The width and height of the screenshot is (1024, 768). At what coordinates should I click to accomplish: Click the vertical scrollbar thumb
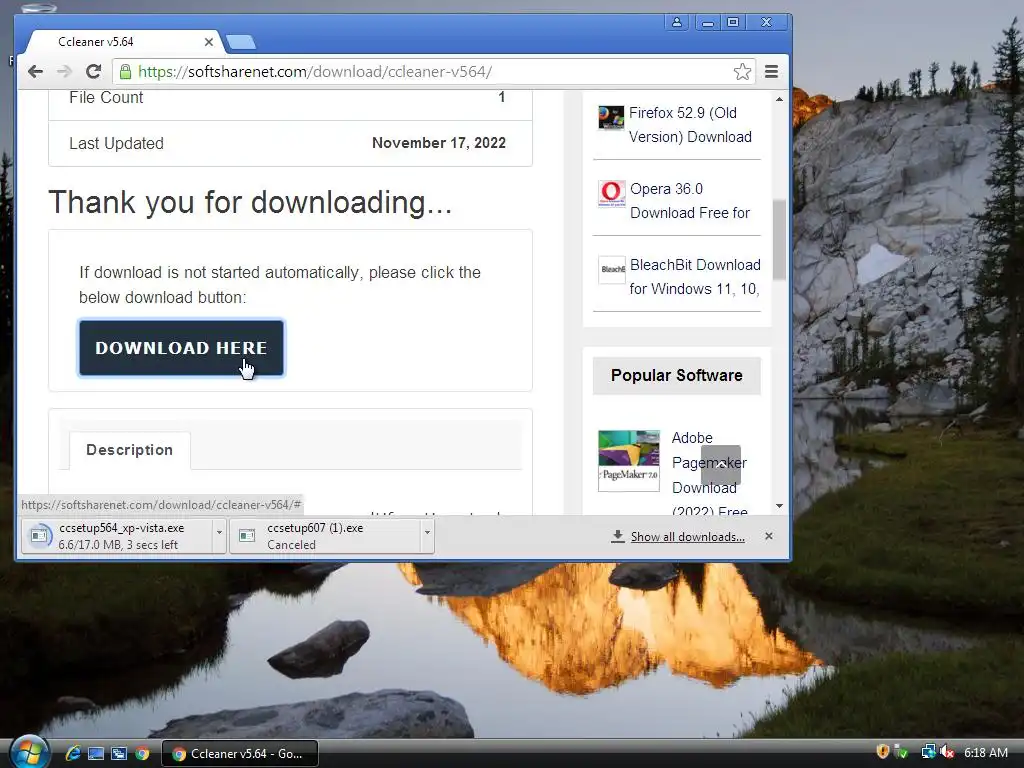[x=779, y=240]
